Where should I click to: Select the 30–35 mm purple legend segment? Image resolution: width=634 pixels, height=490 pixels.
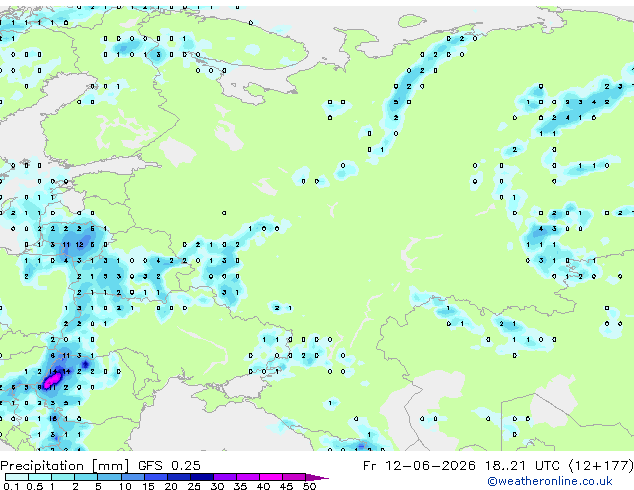coord(224,477)
